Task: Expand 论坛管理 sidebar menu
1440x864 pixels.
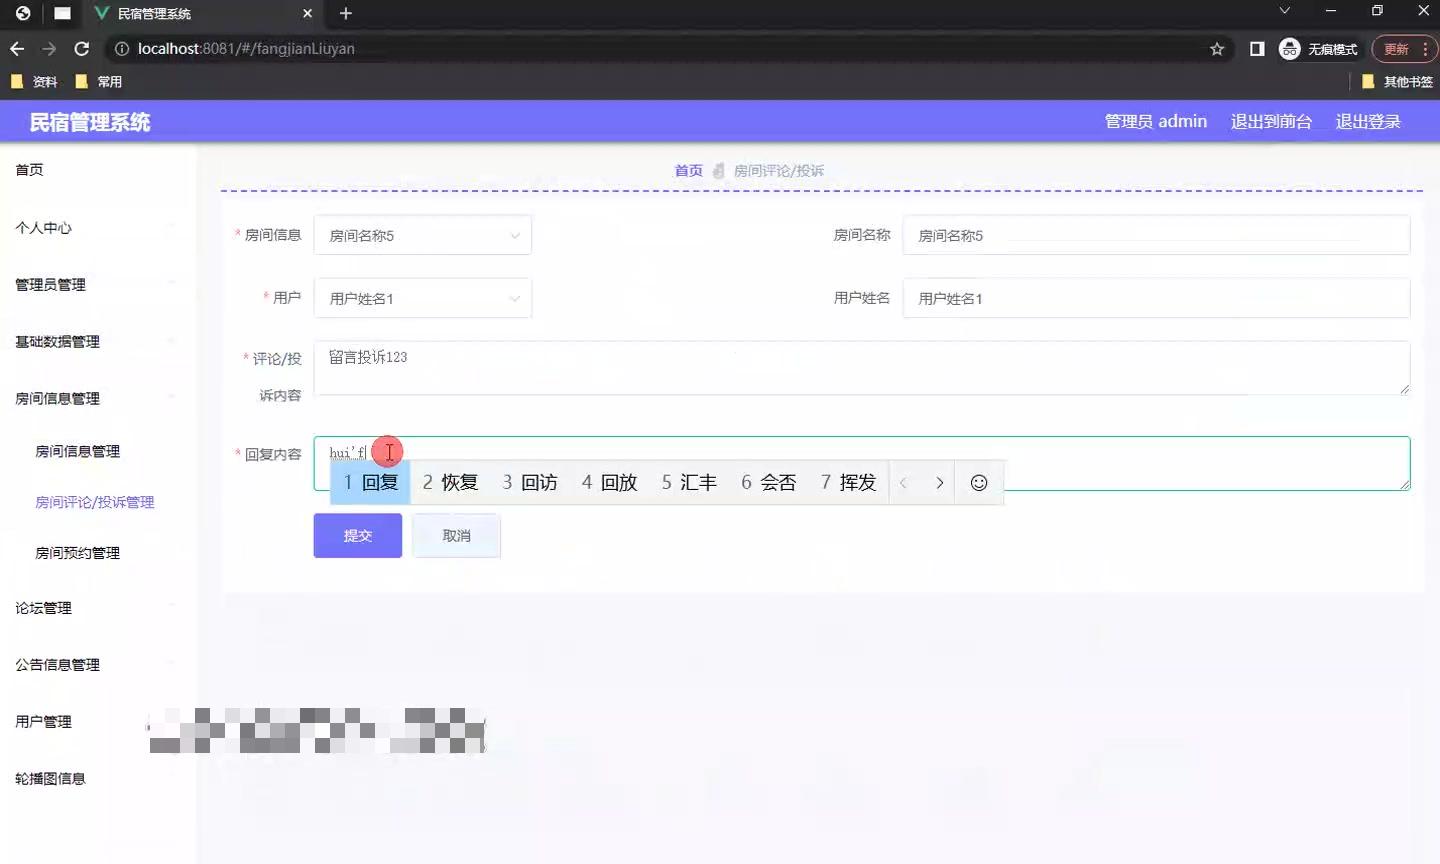Action: [x=98, y=607]
